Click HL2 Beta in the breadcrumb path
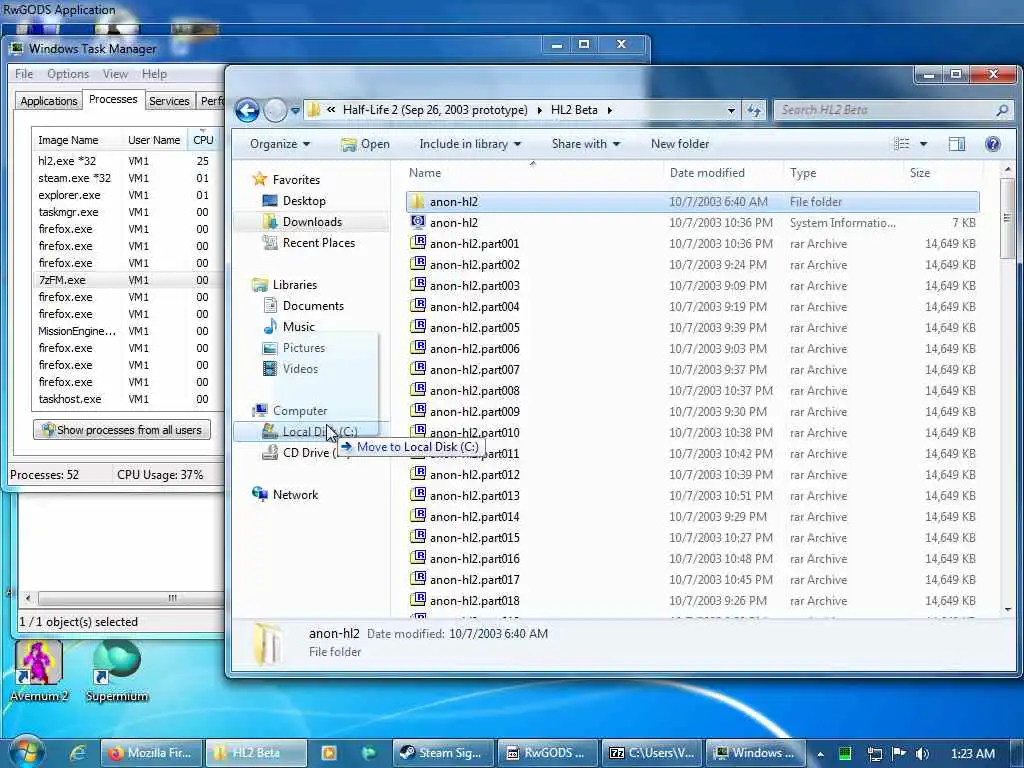 574,110
